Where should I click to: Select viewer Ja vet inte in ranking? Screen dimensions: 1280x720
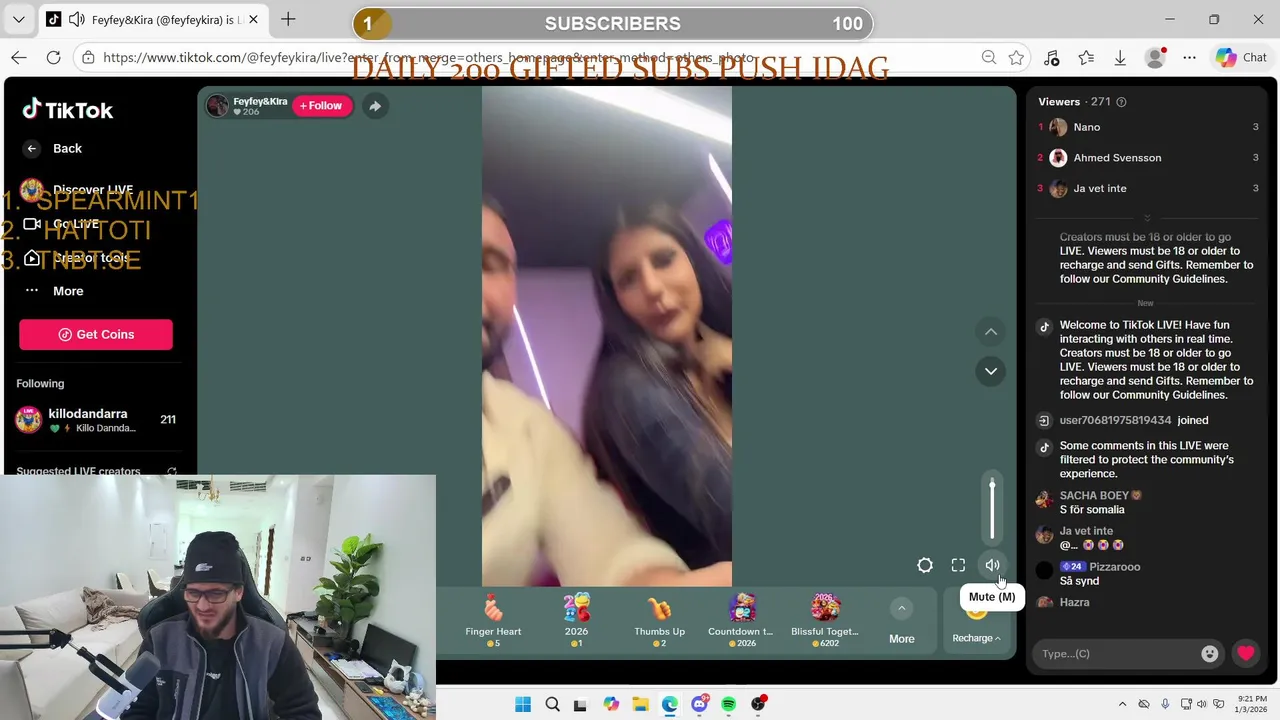(1148, 188)
